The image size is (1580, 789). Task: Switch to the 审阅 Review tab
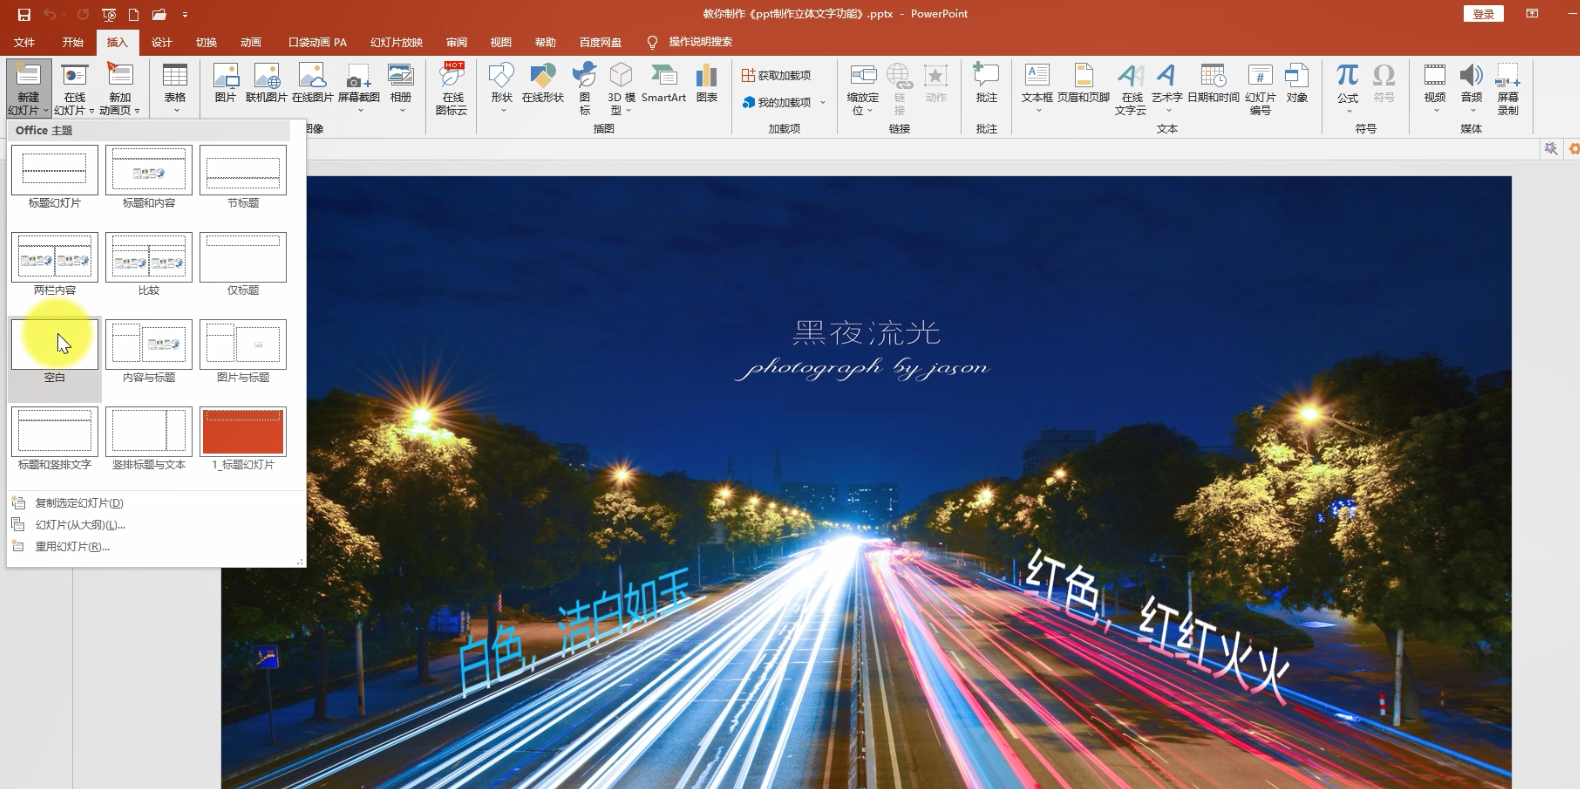[457, 42]
